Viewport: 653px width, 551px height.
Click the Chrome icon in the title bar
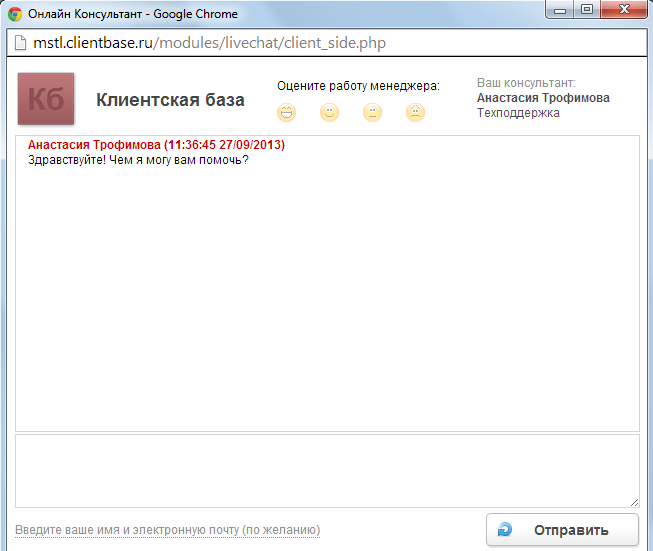click(15, 14)
